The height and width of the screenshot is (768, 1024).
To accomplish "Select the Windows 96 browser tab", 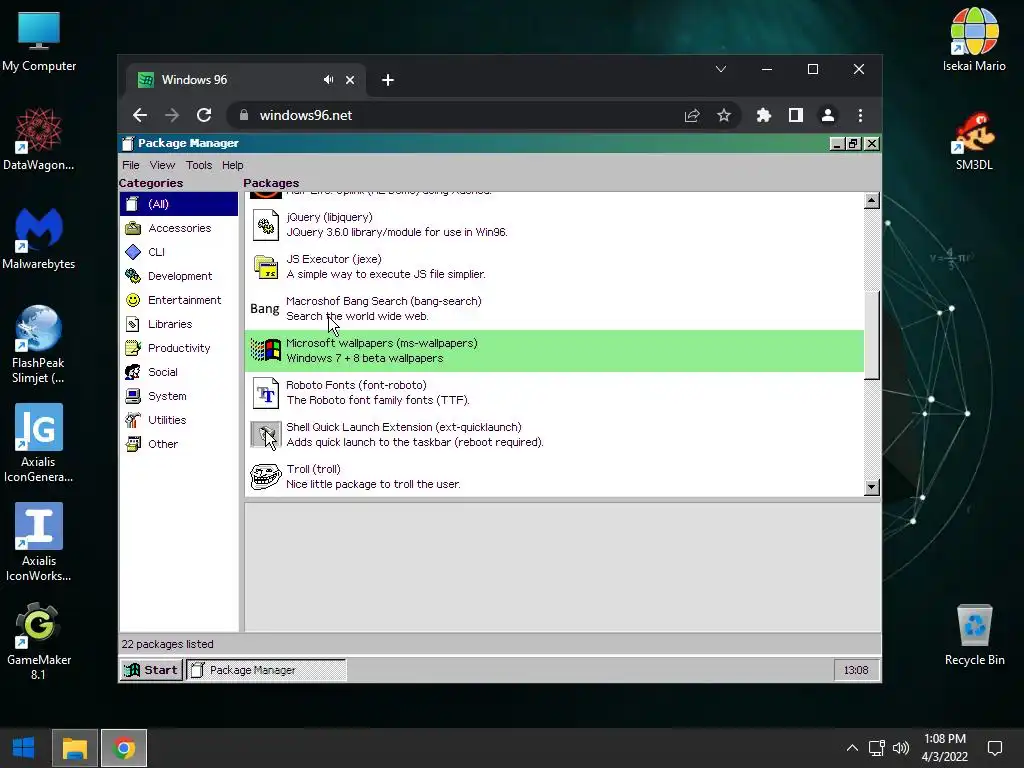I will (x=246, y=80).
